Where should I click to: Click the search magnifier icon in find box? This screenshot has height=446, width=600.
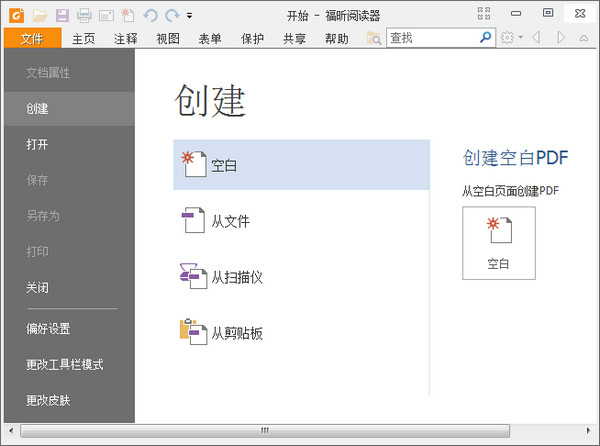486,38
